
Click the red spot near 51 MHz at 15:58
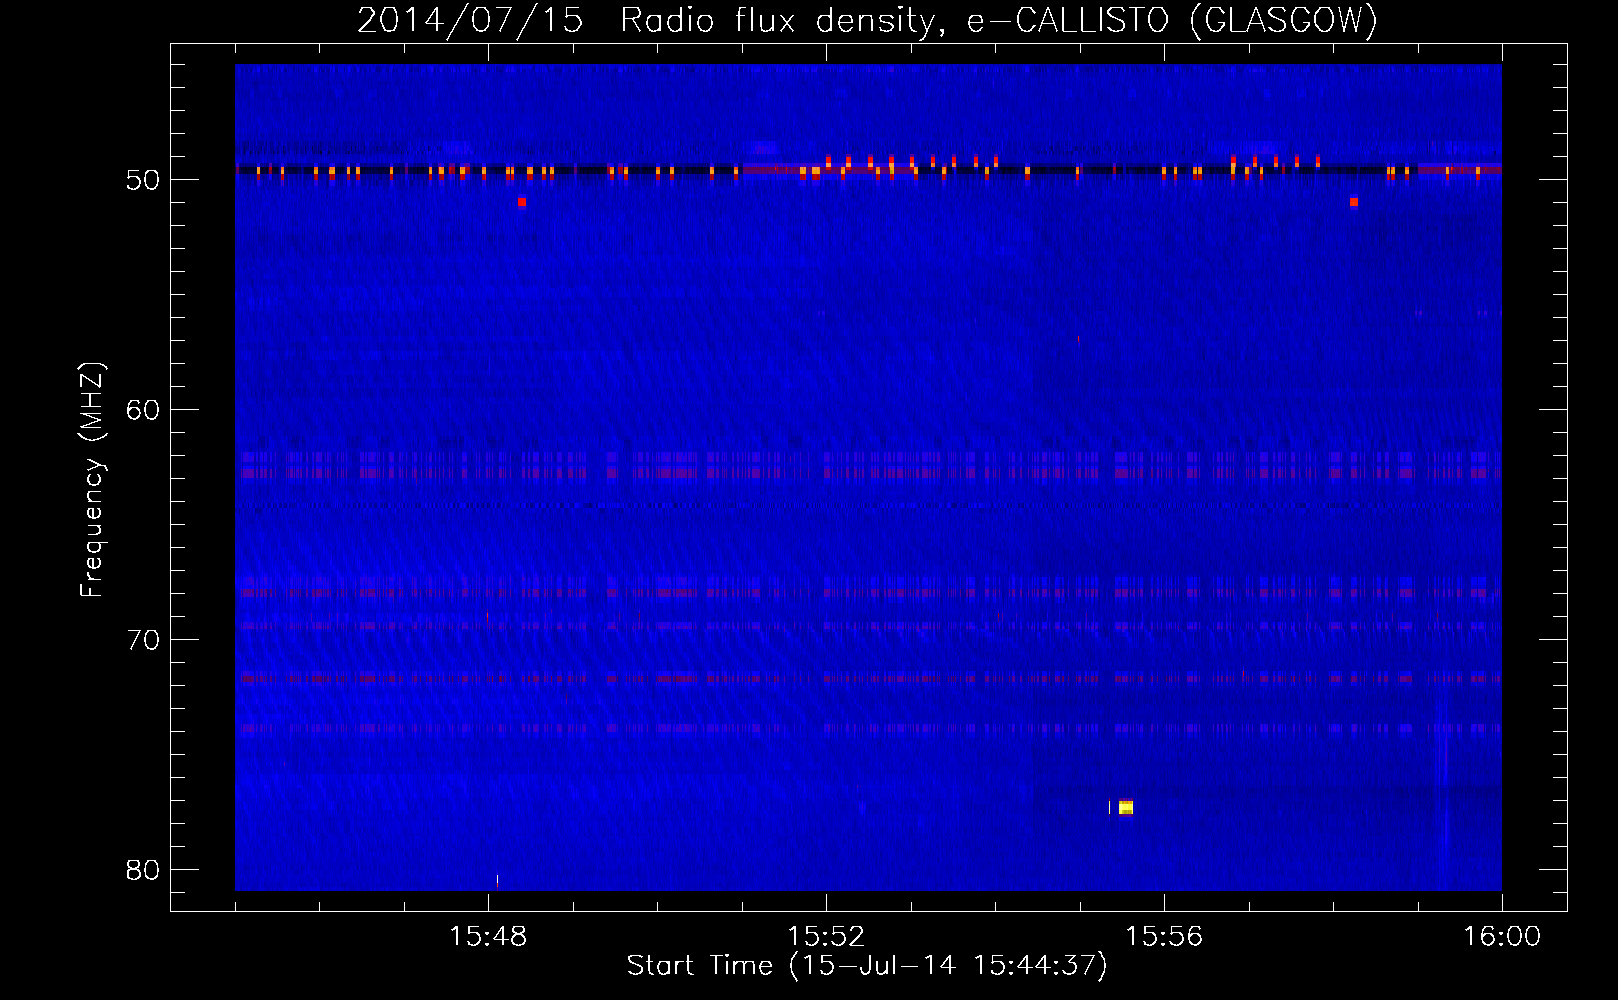1354,202
